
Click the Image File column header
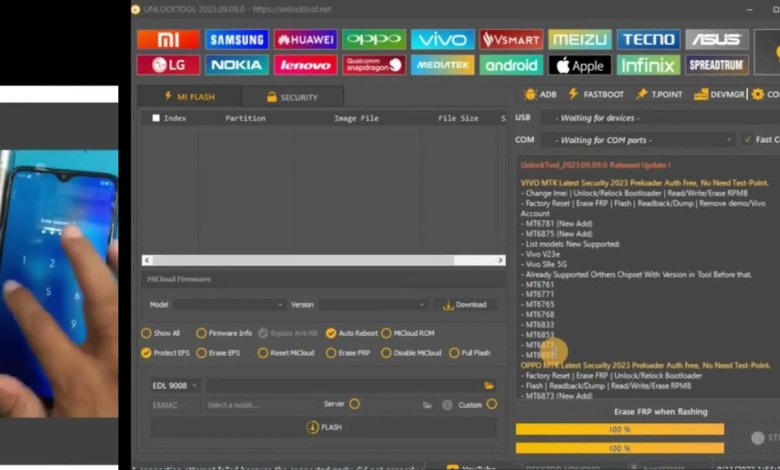point(356,118)
